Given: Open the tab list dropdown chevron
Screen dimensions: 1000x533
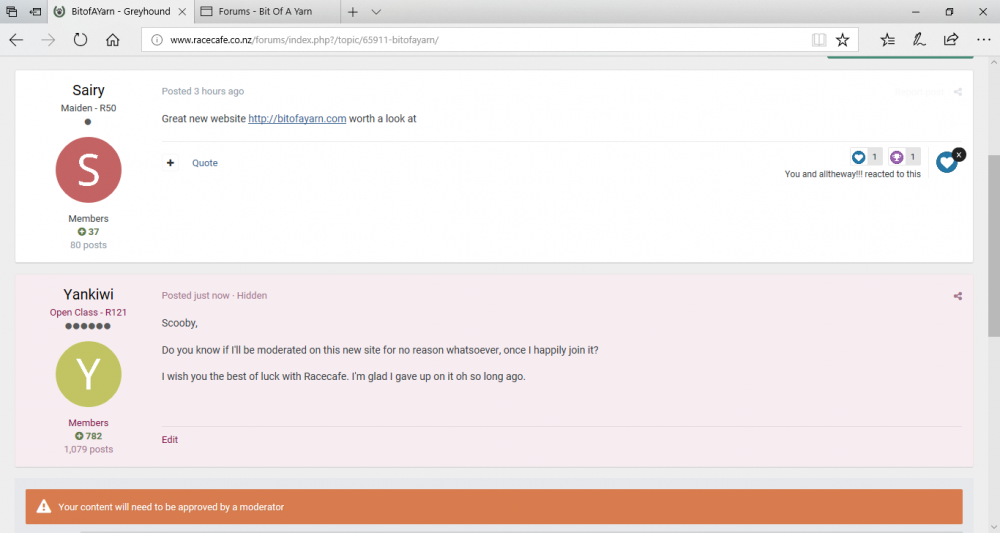Looking at the screenshot, I should pos(376,12).
